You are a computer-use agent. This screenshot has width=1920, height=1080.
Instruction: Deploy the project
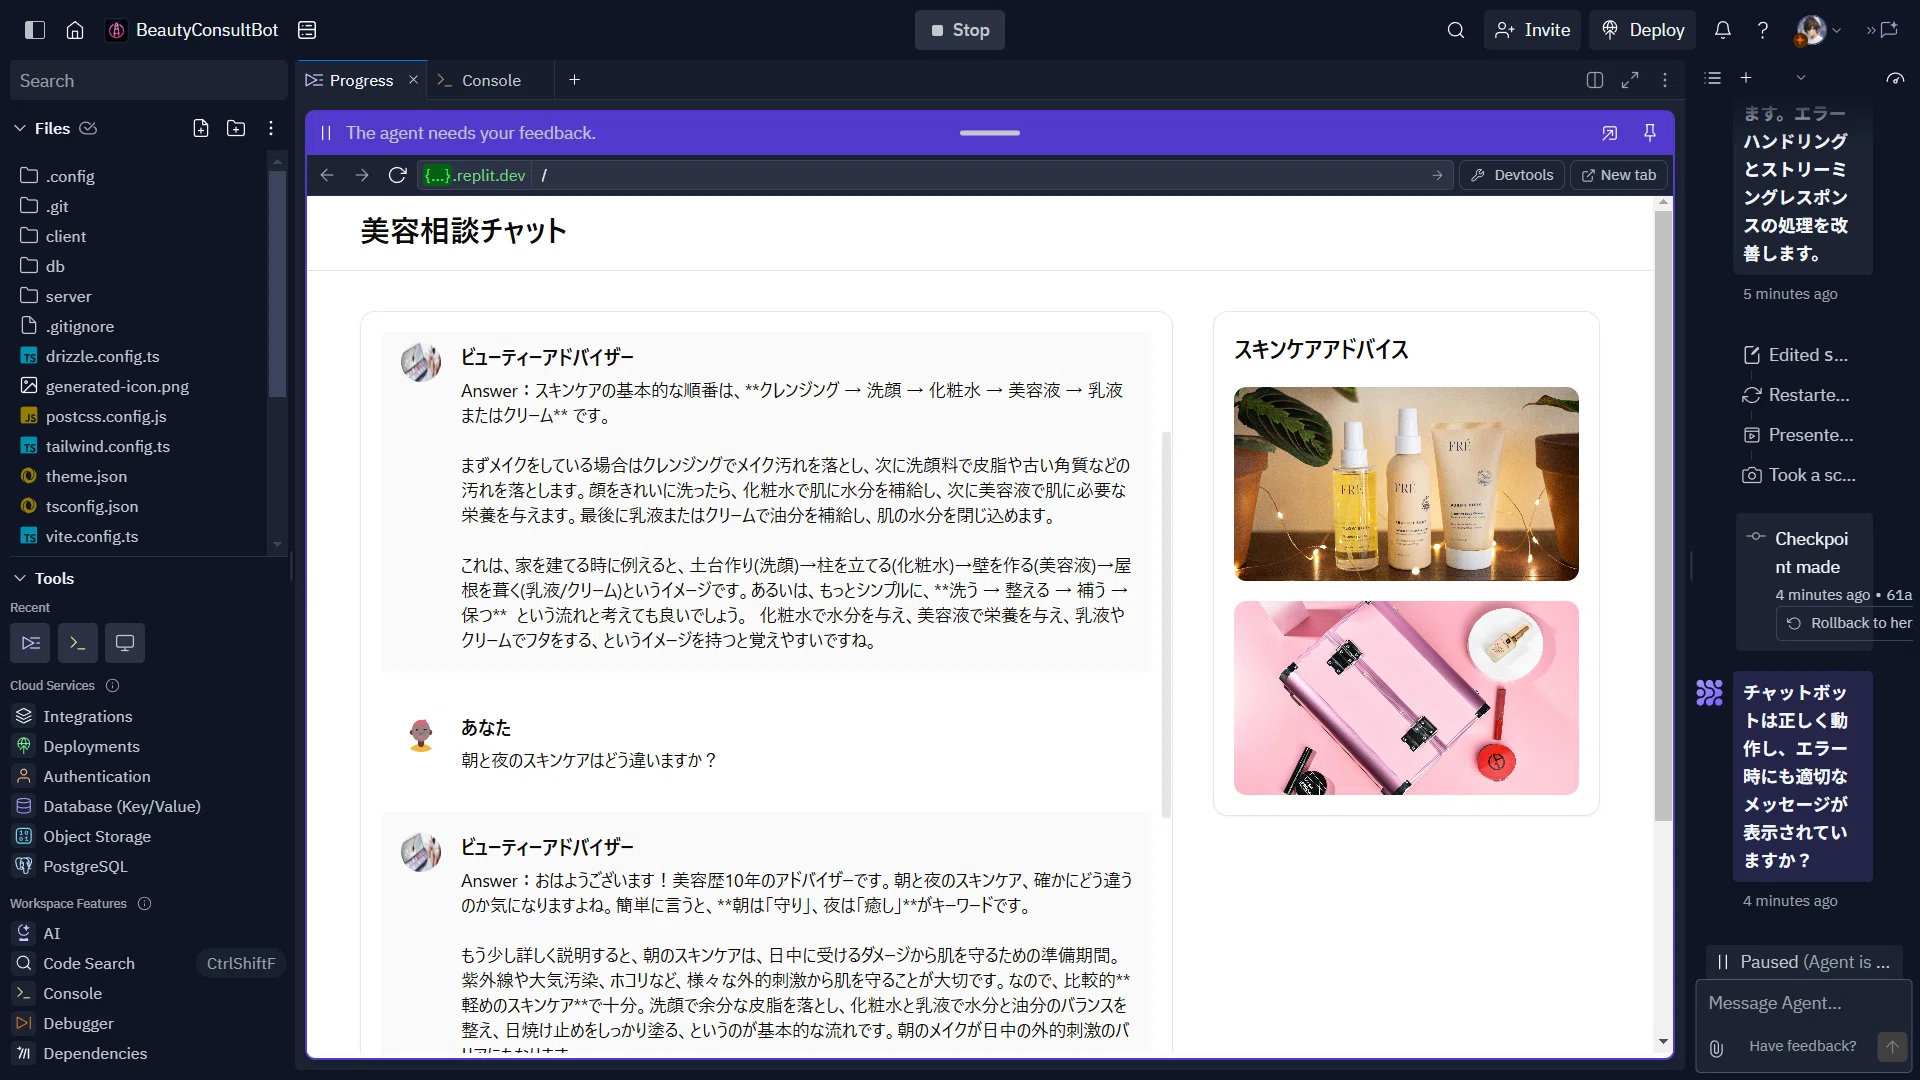pos(1643,30)
